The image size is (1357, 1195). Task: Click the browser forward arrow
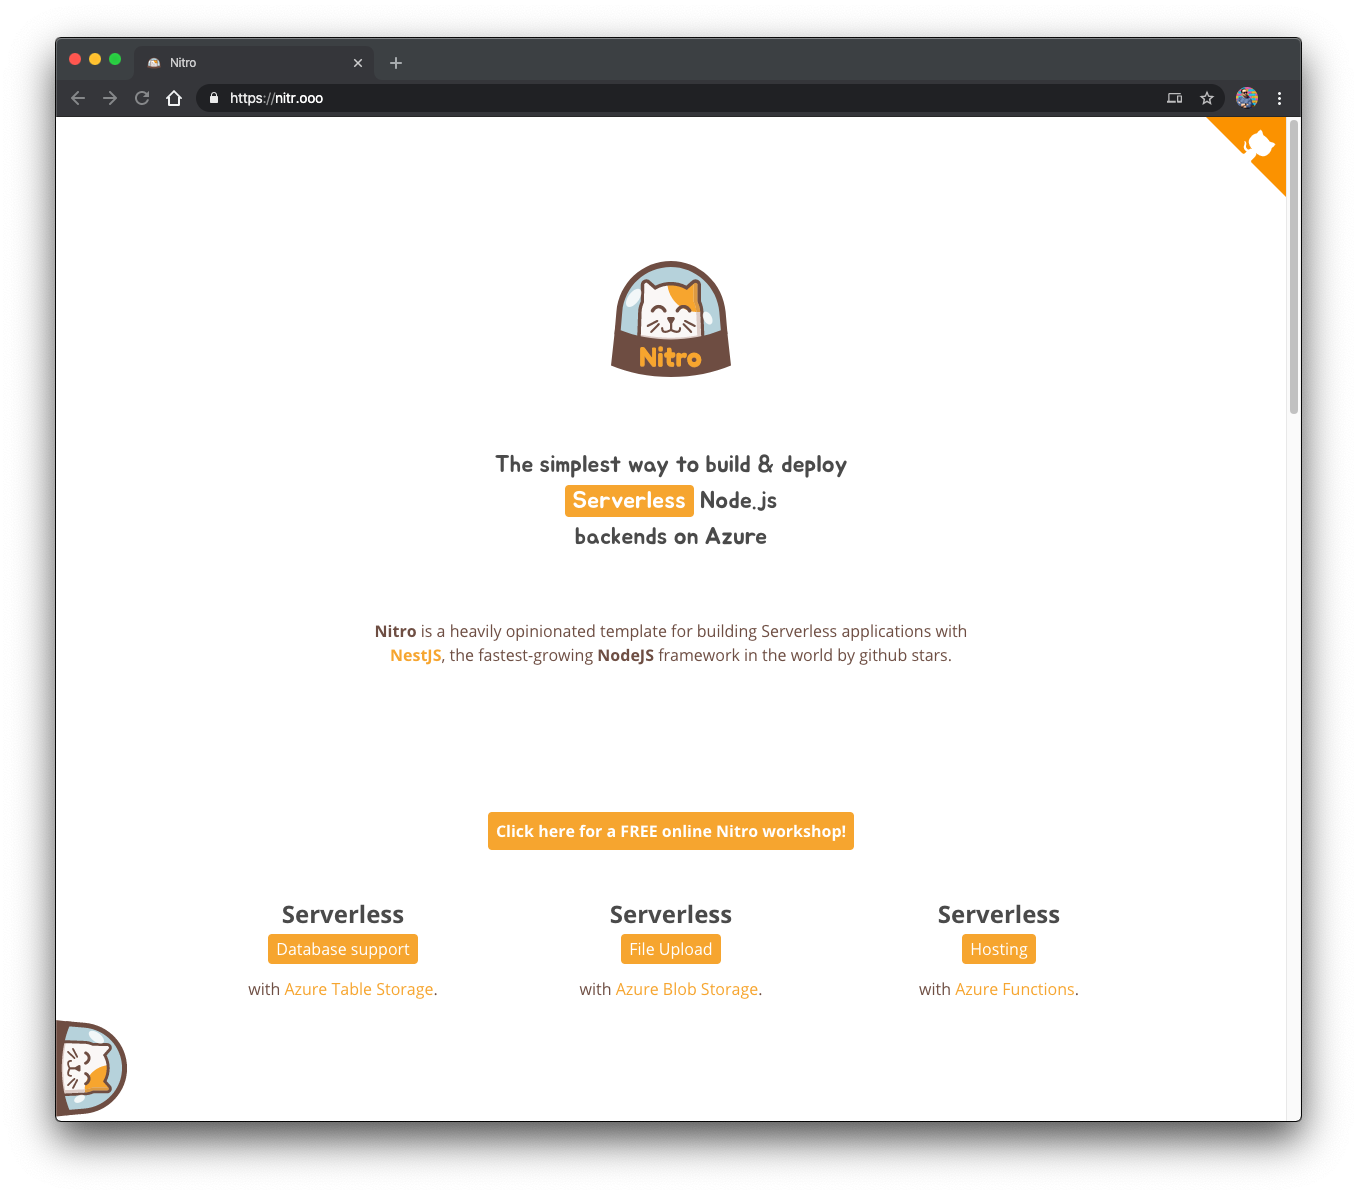click(x=110, y=98)
